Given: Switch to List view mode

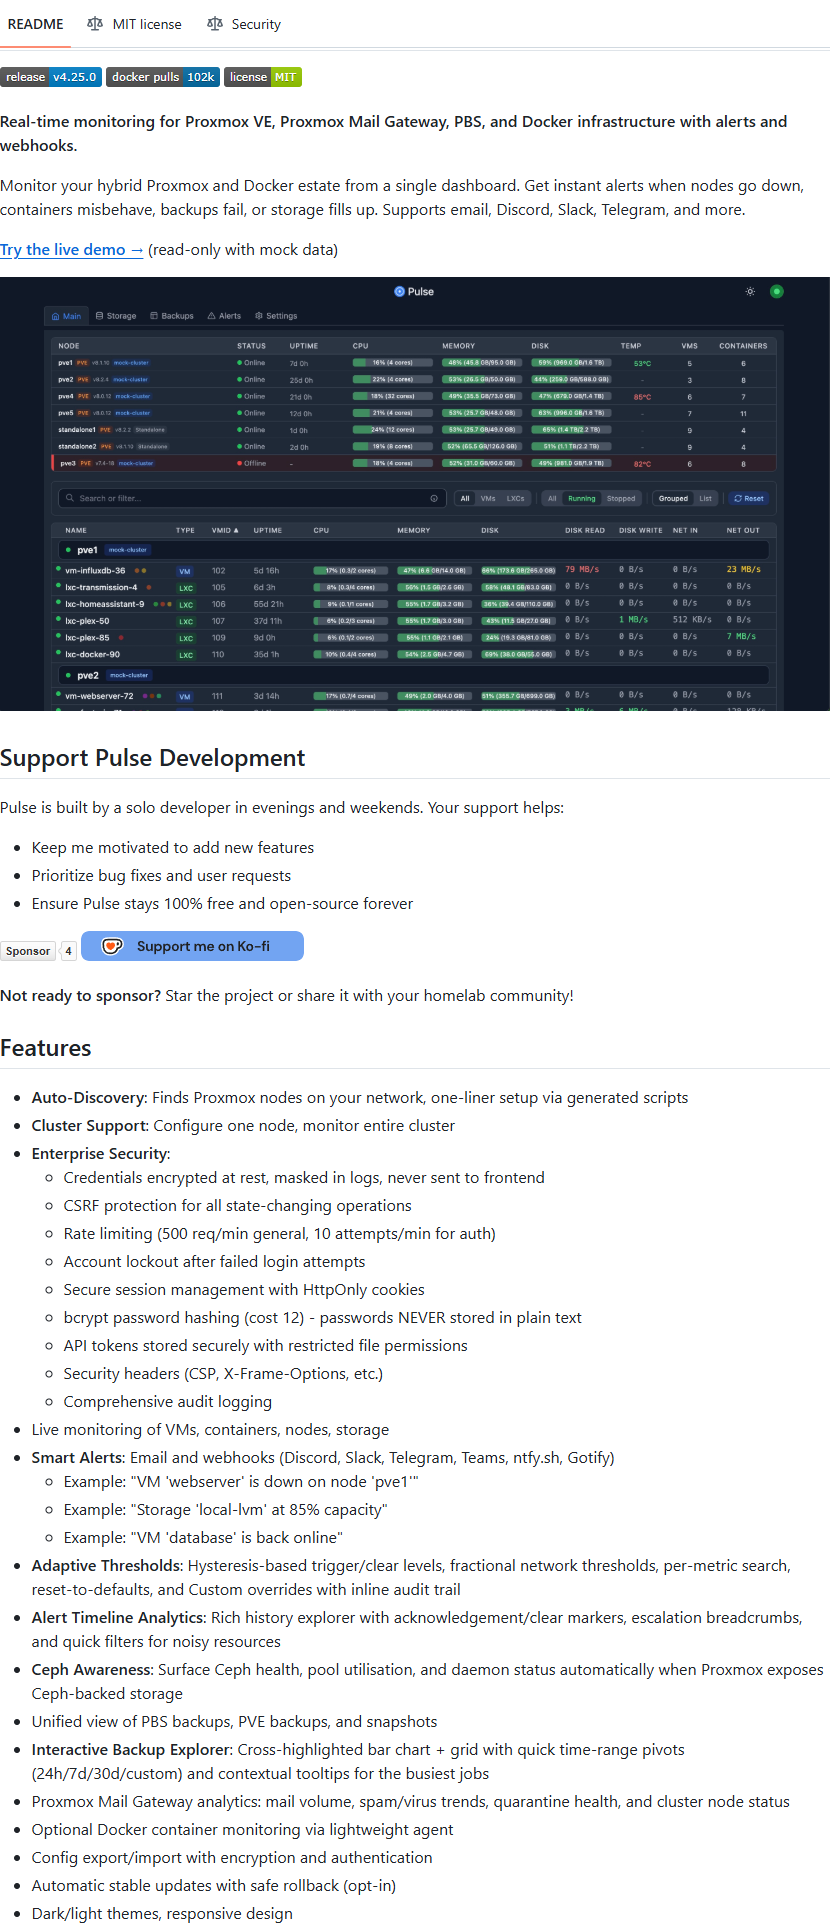Looking at the screenshot, I should tap(705, 498).
